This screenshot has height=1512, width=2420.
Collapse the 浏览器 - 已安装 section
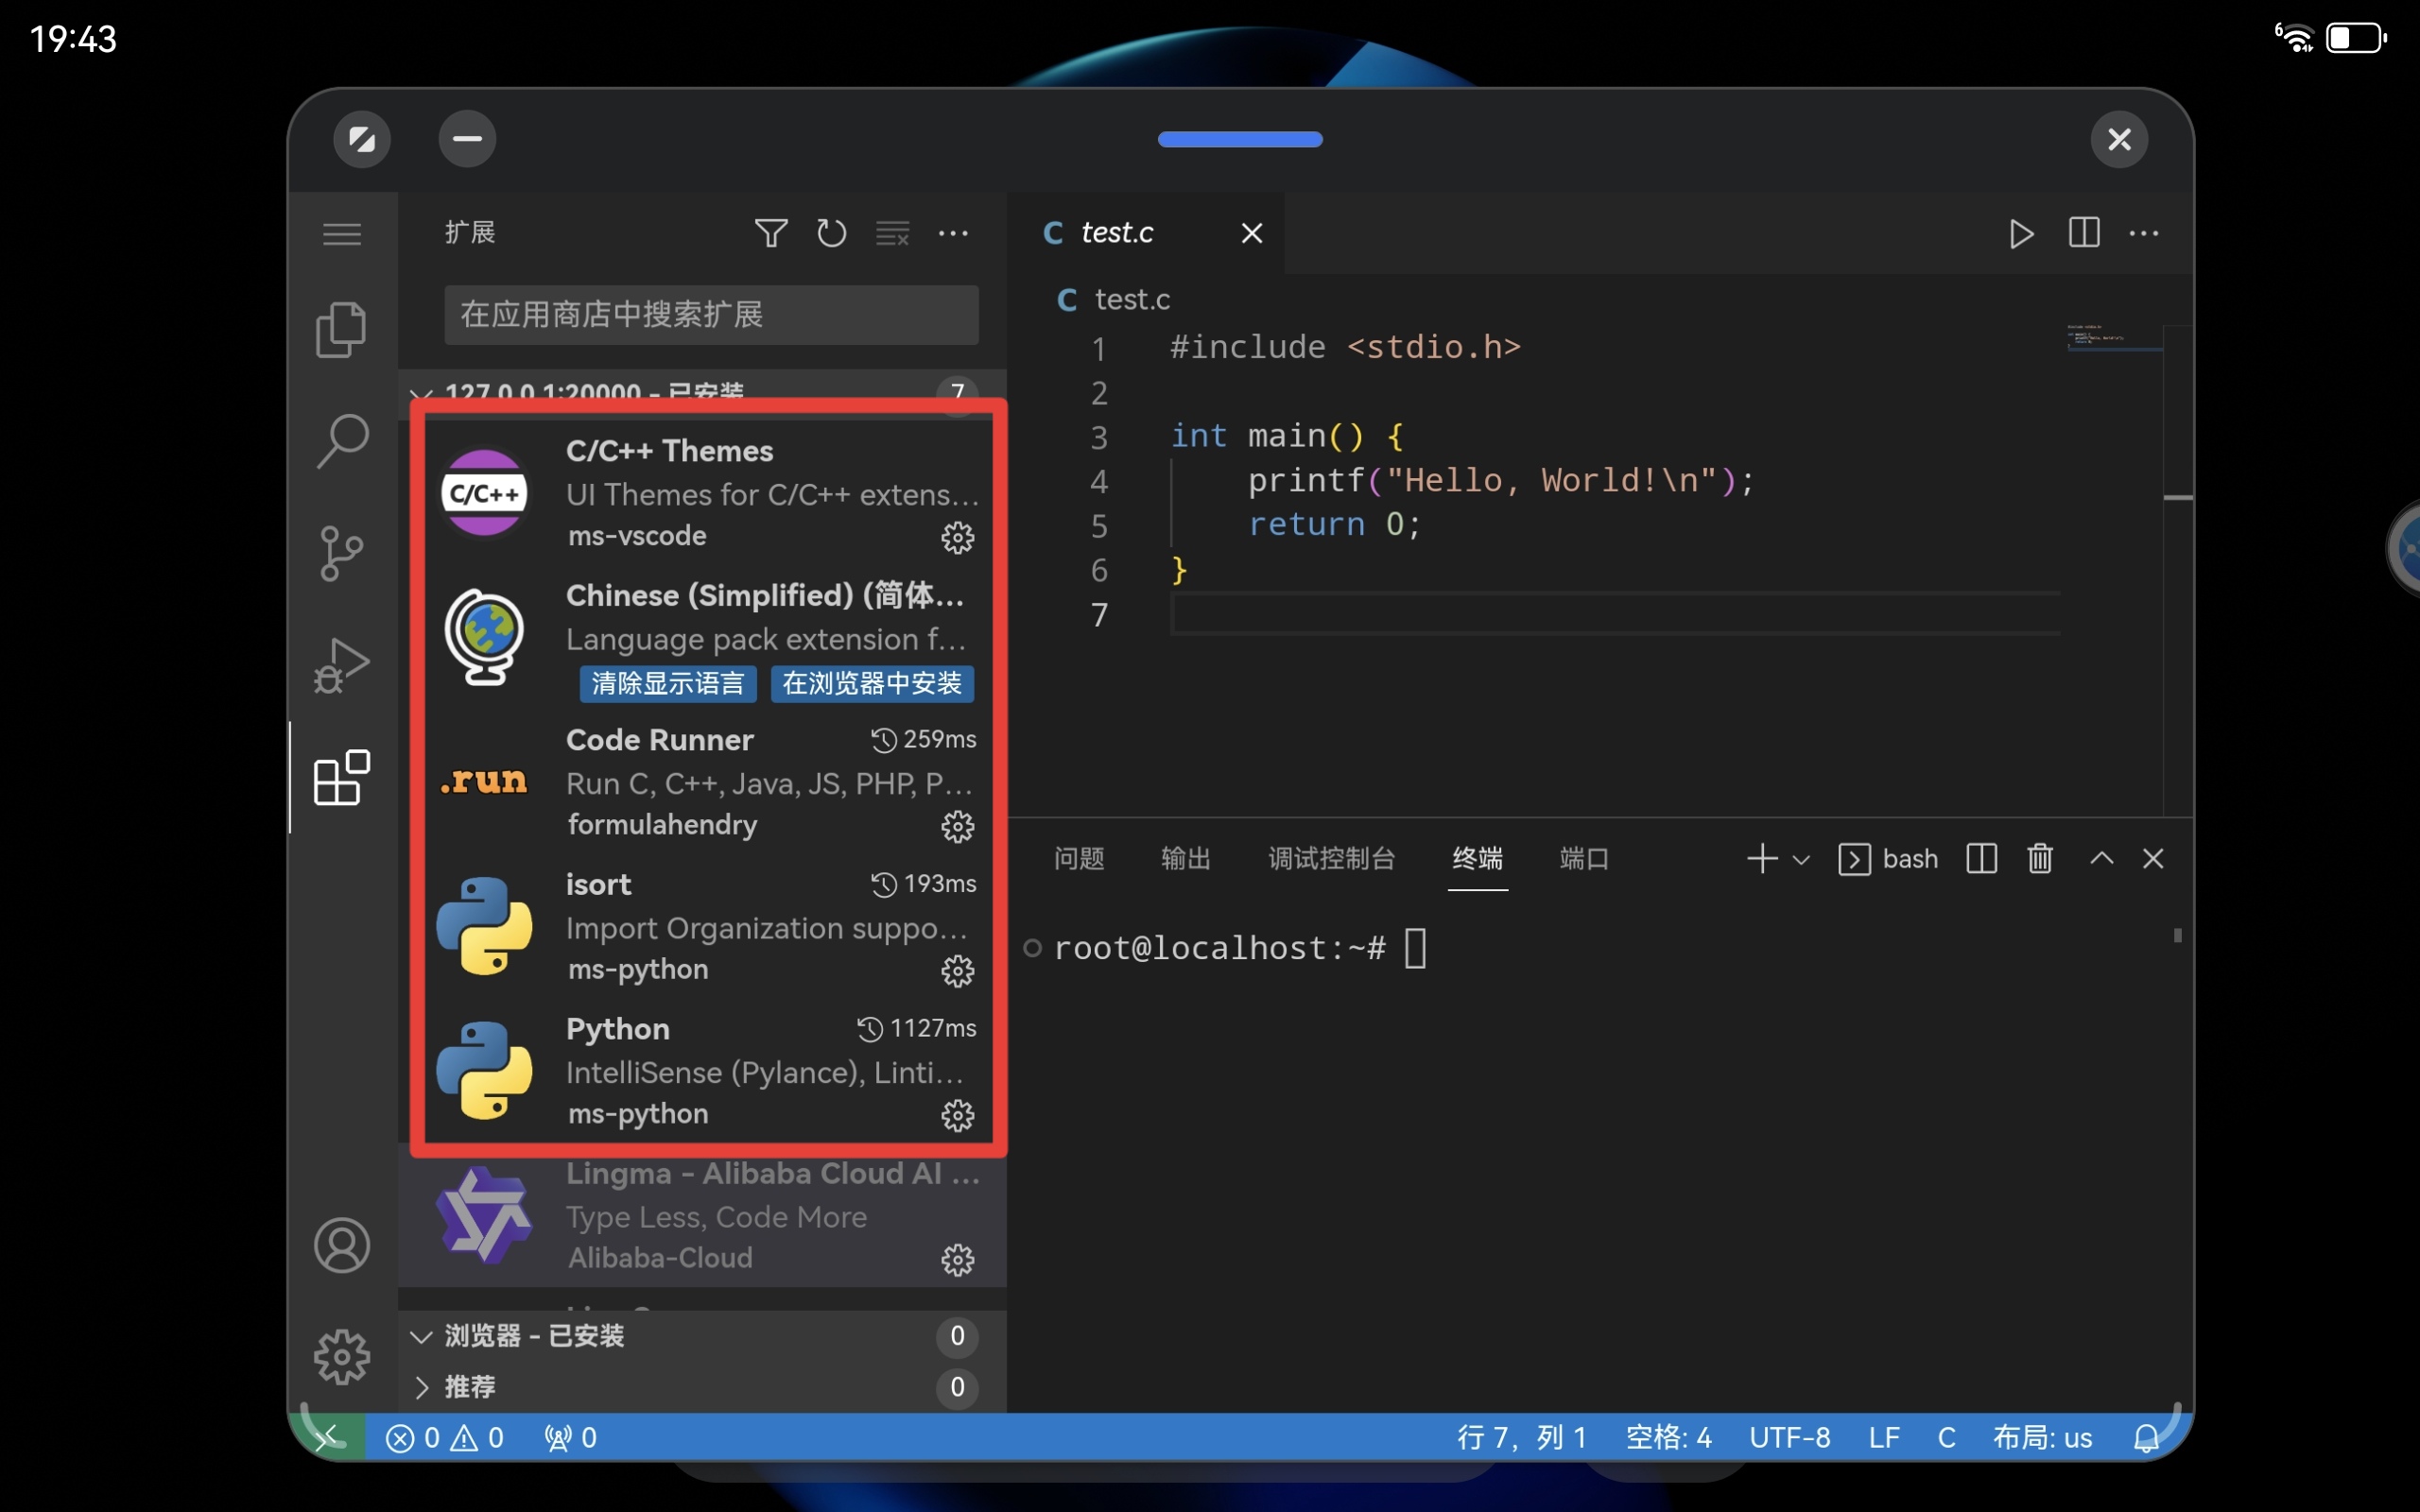click(x=422, y=1336)
